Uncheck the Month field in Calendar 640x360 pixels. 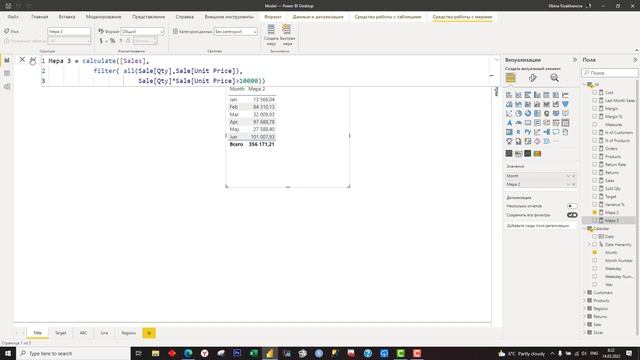(594, 253)
